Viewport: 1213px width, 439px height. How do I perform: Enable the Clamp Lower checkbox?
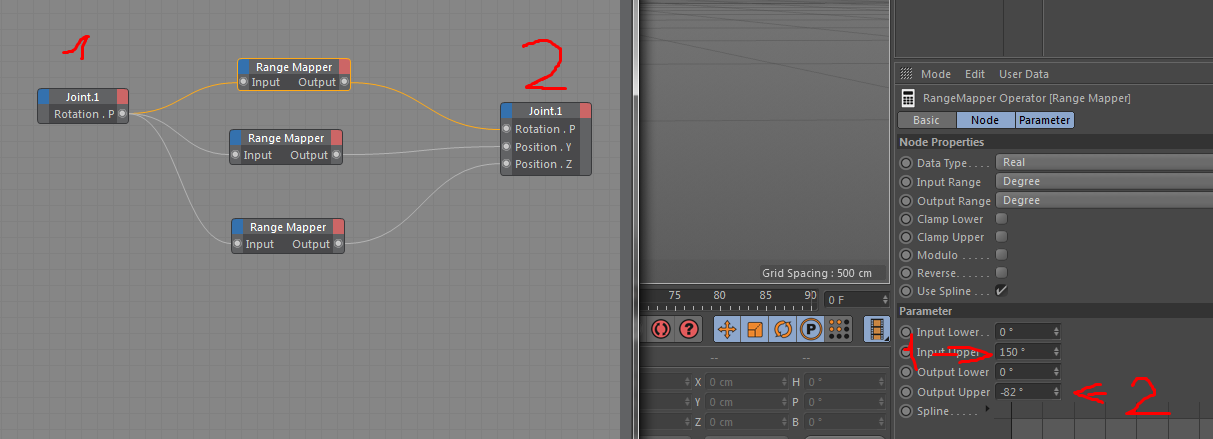point(1001,219)
